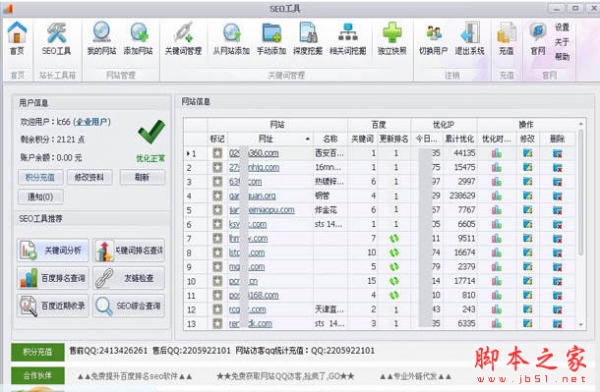Open the 关键词分析 tool
This screenshot has width=600, height=392.
pyautogui.click(x=53, y=250)
